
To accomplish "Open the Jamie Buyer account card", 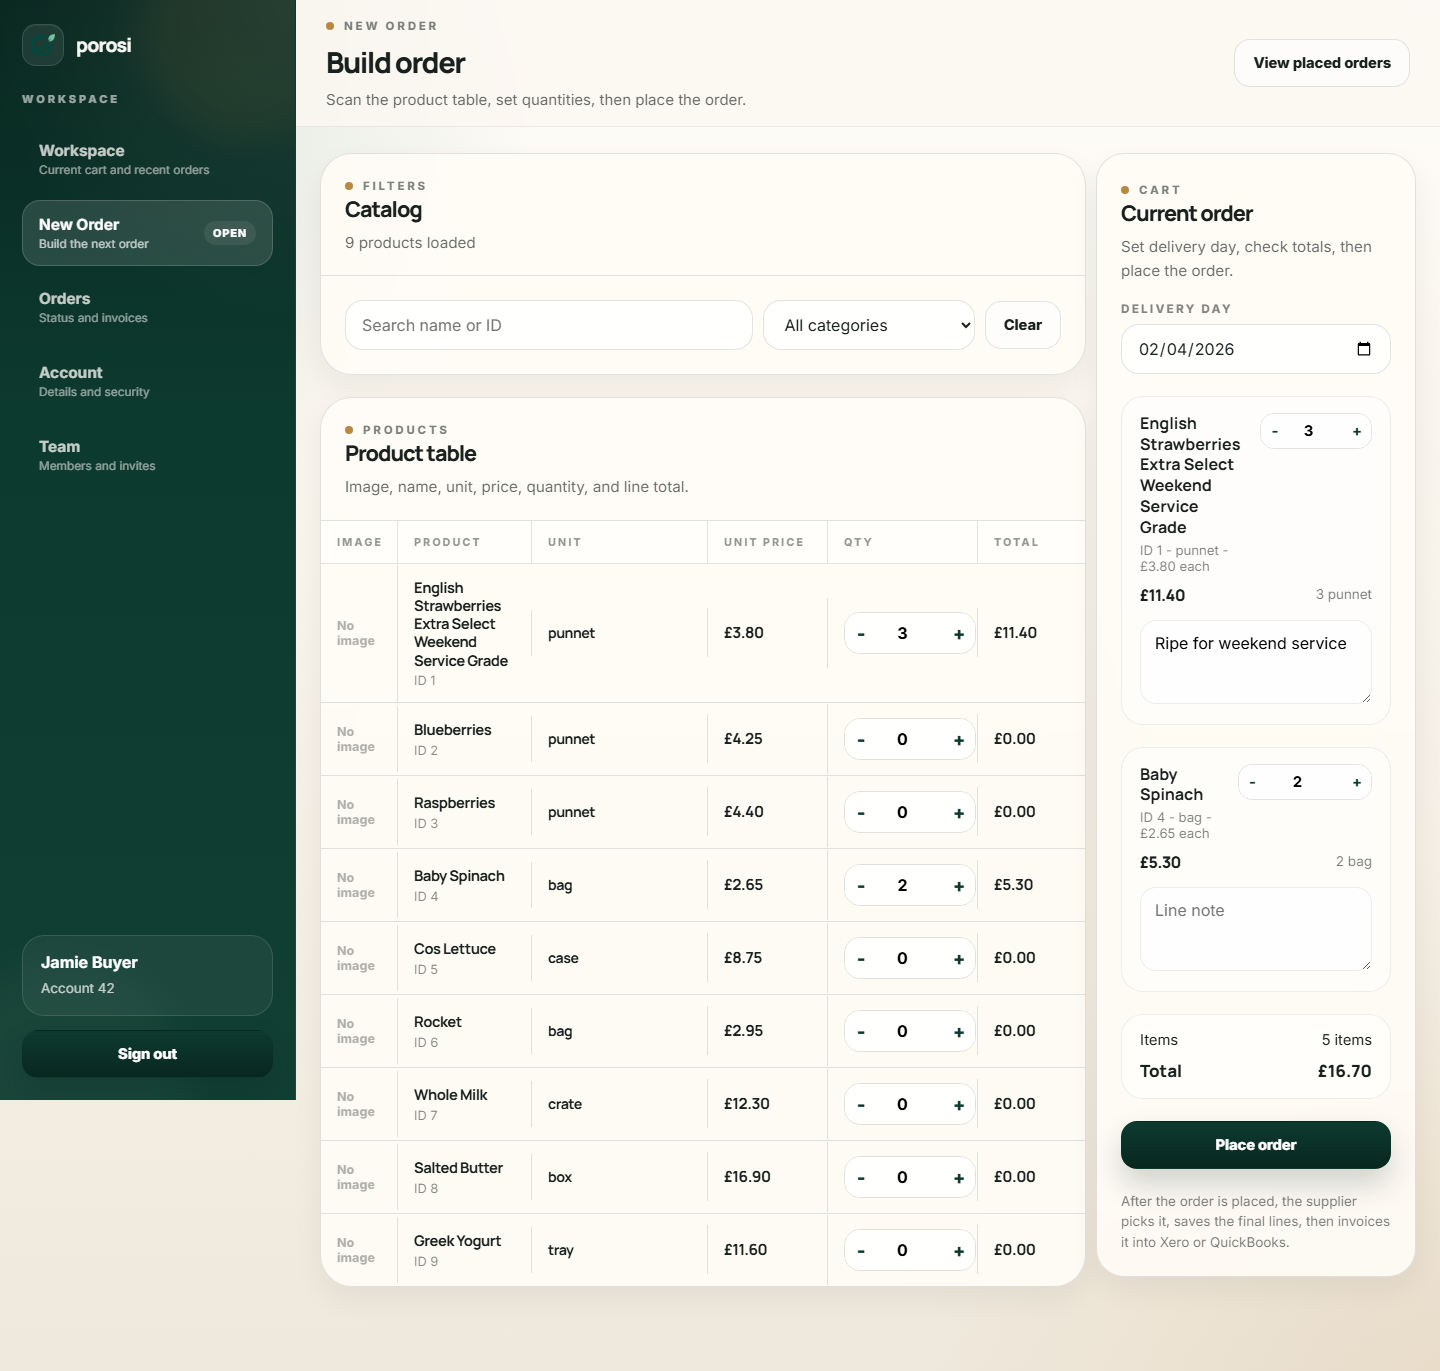I will (x=147, y=975).
